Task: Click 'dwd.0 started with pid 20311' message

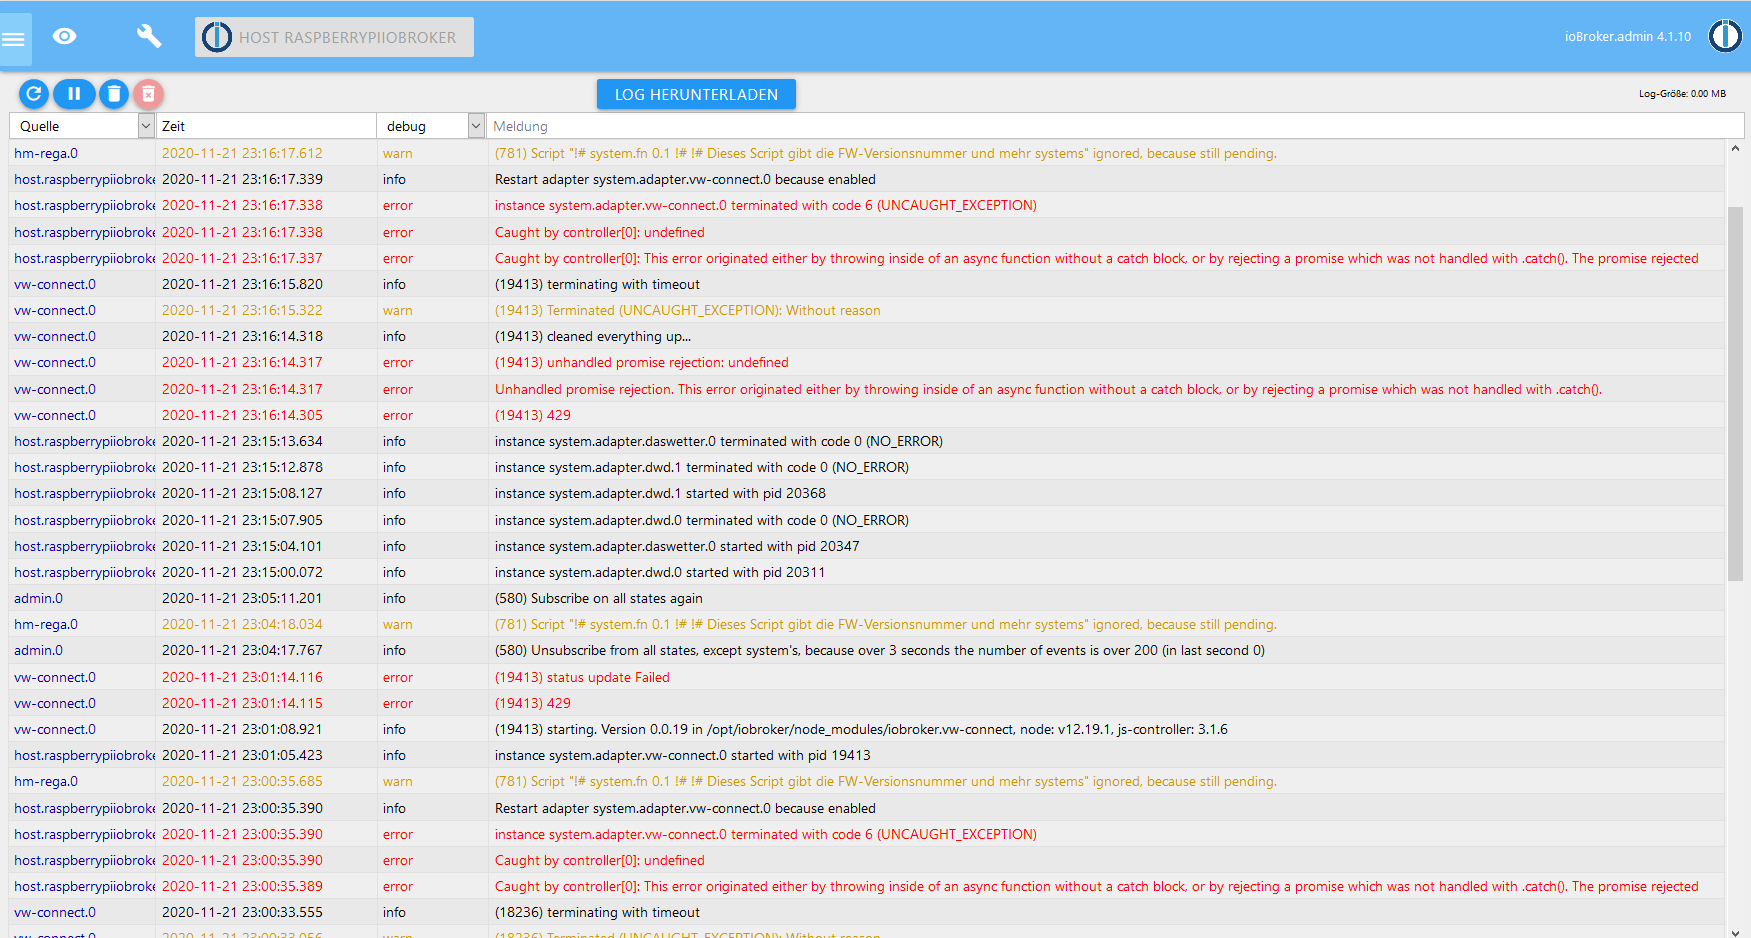Action: 660,572
